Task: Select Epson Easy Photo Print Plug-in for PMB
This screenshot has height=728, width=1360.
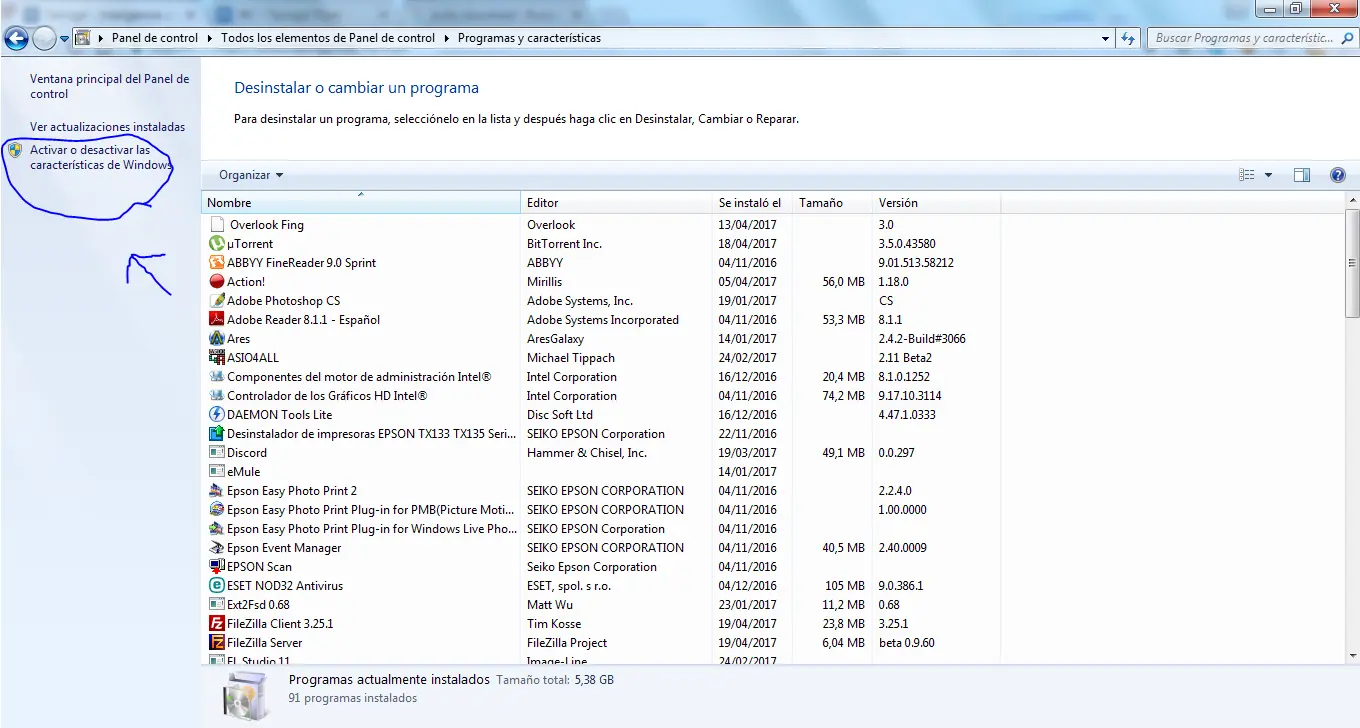Action: [x=371, y=510]
